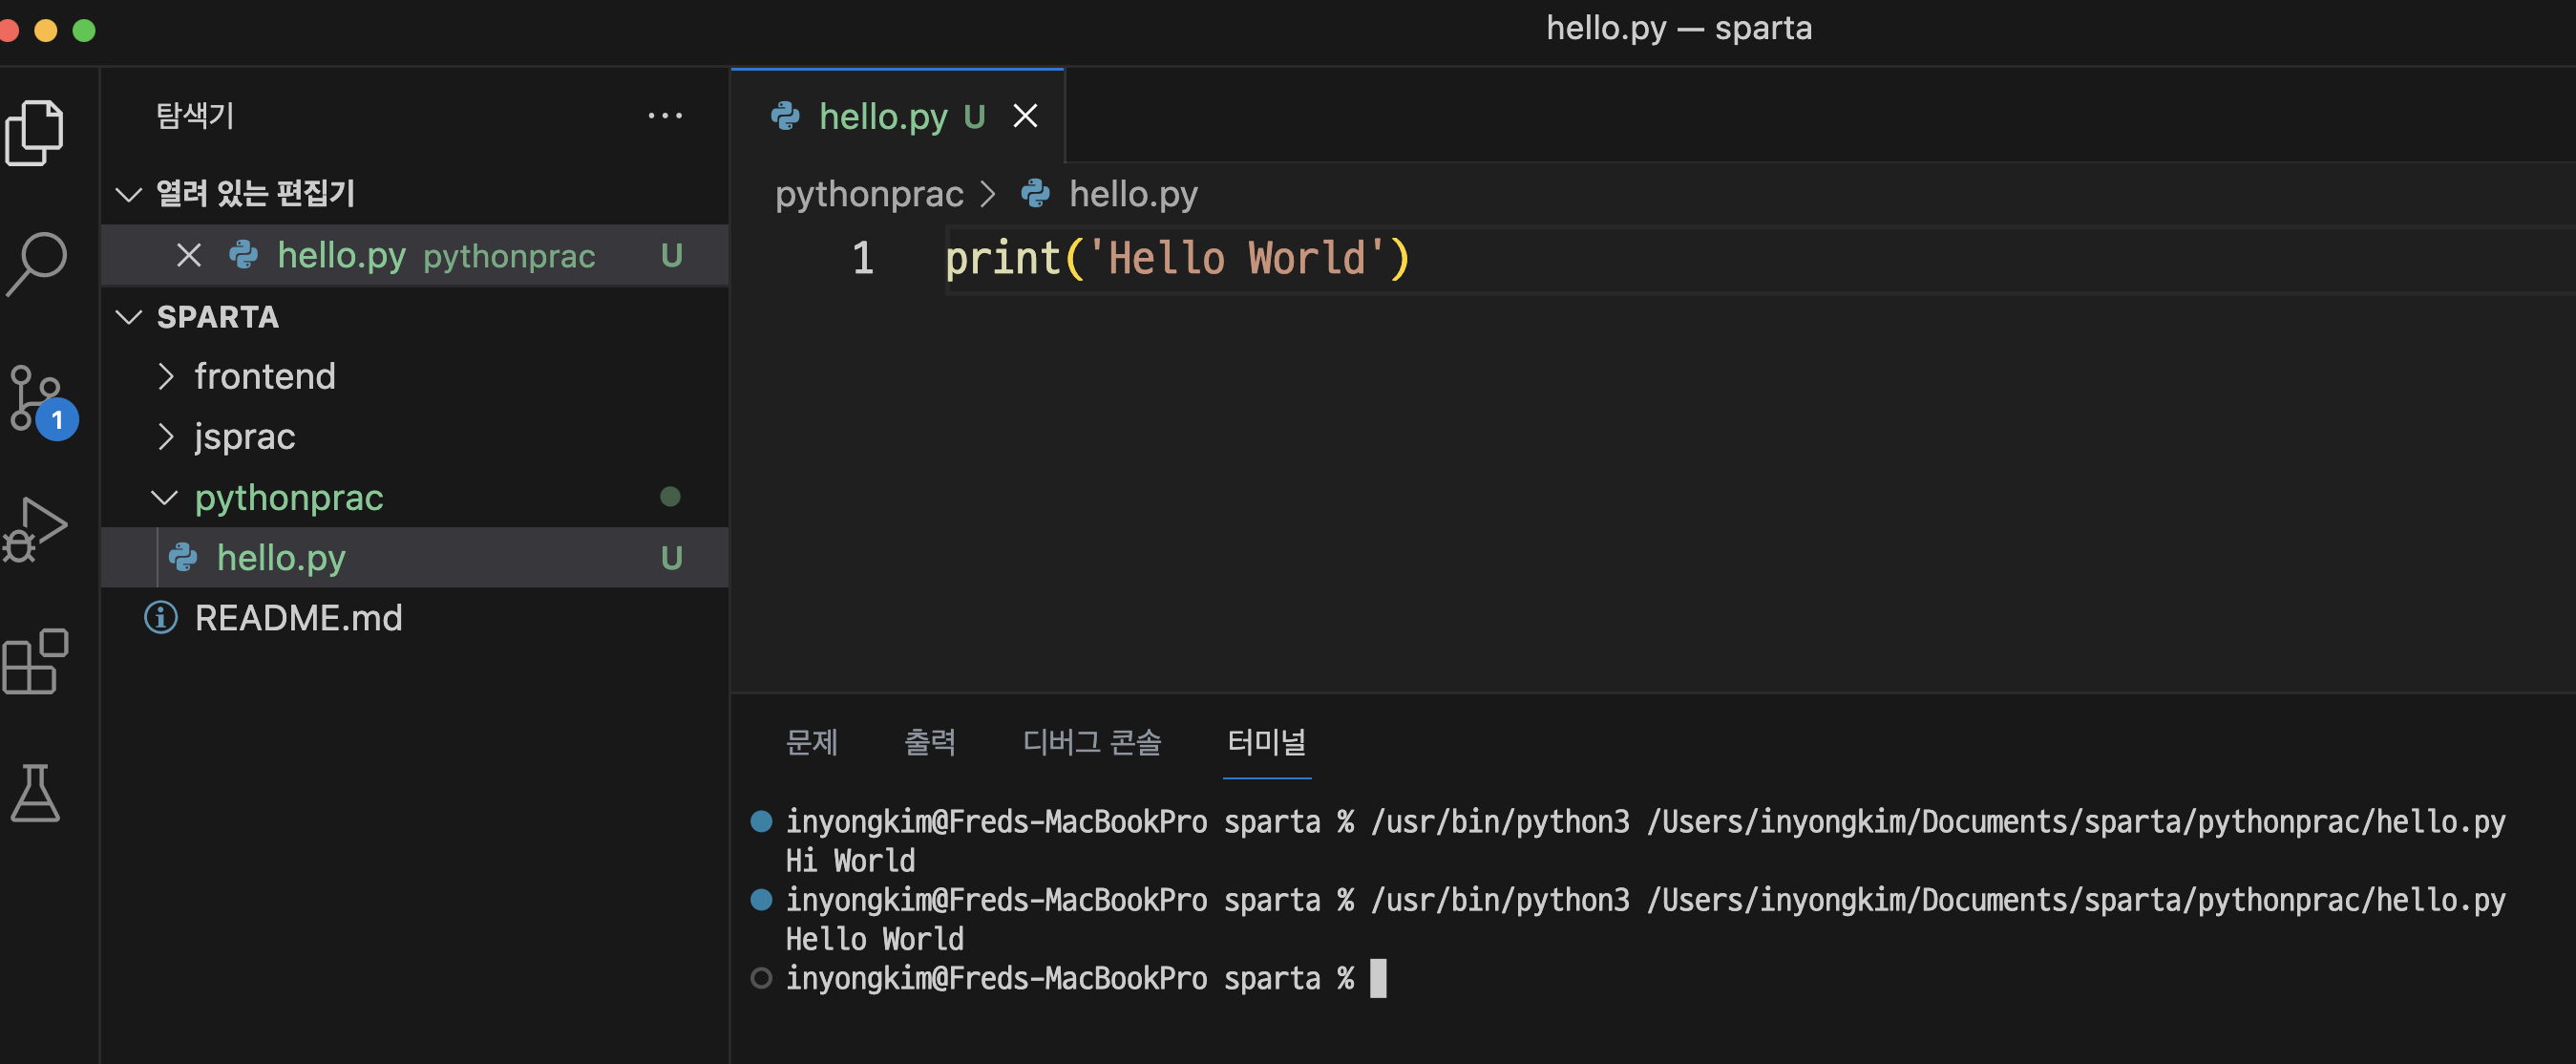Expand the jsprac folder
Image resolution: width=2576 pixels, height=1064 pixels.
tap(244, 437)
